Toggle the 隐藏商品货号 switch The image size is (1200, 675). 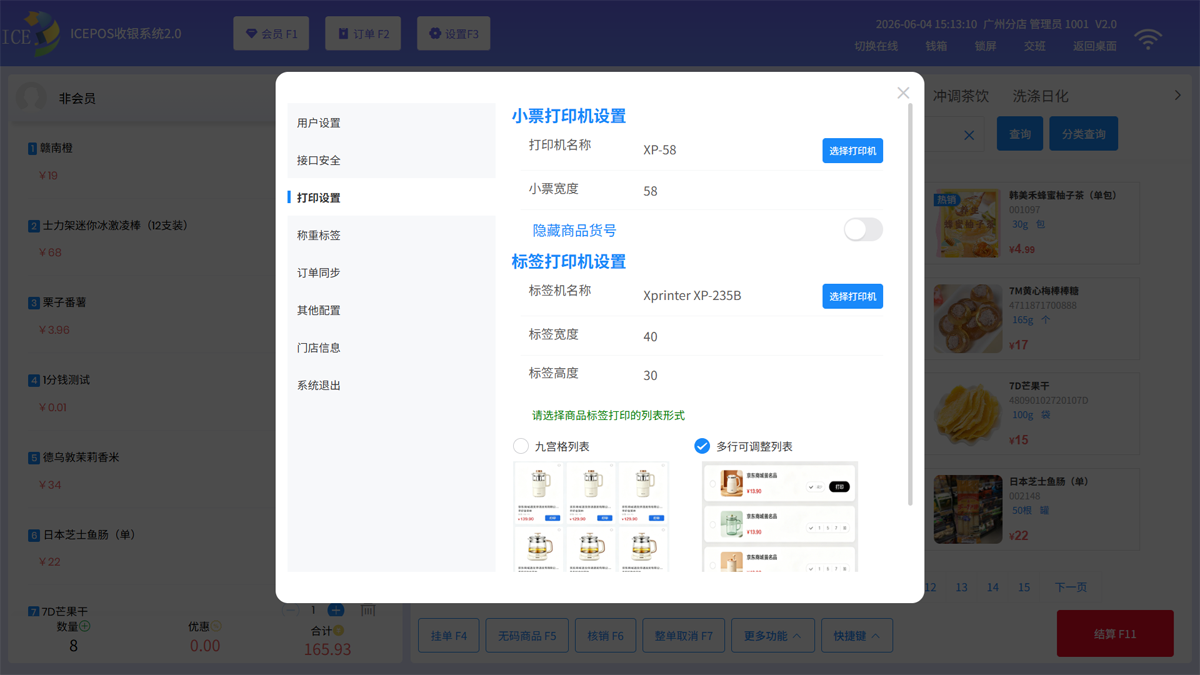click(x=863, y=230)
